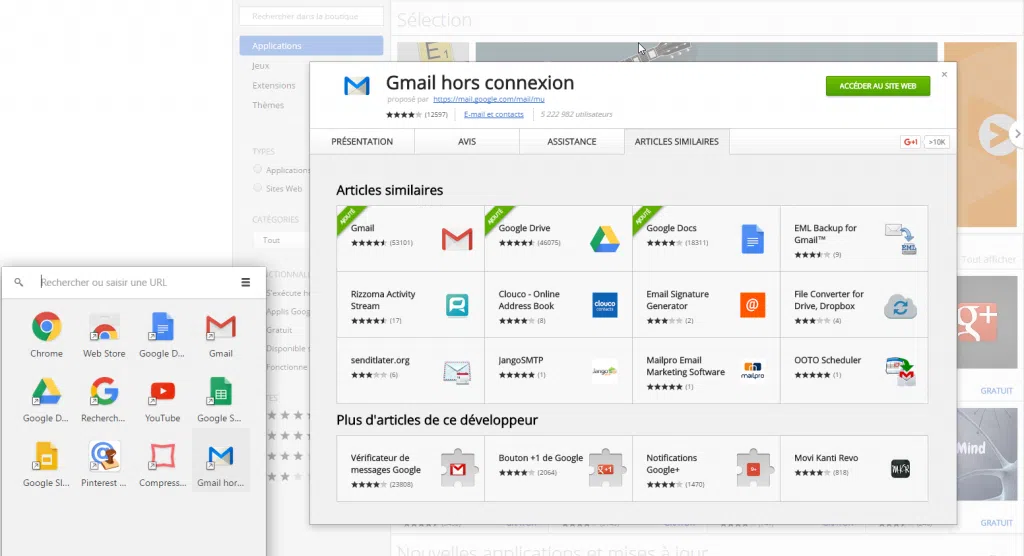
Task: Open File Converter for Drive, Dropbox
Action: (x=854, y=304)
